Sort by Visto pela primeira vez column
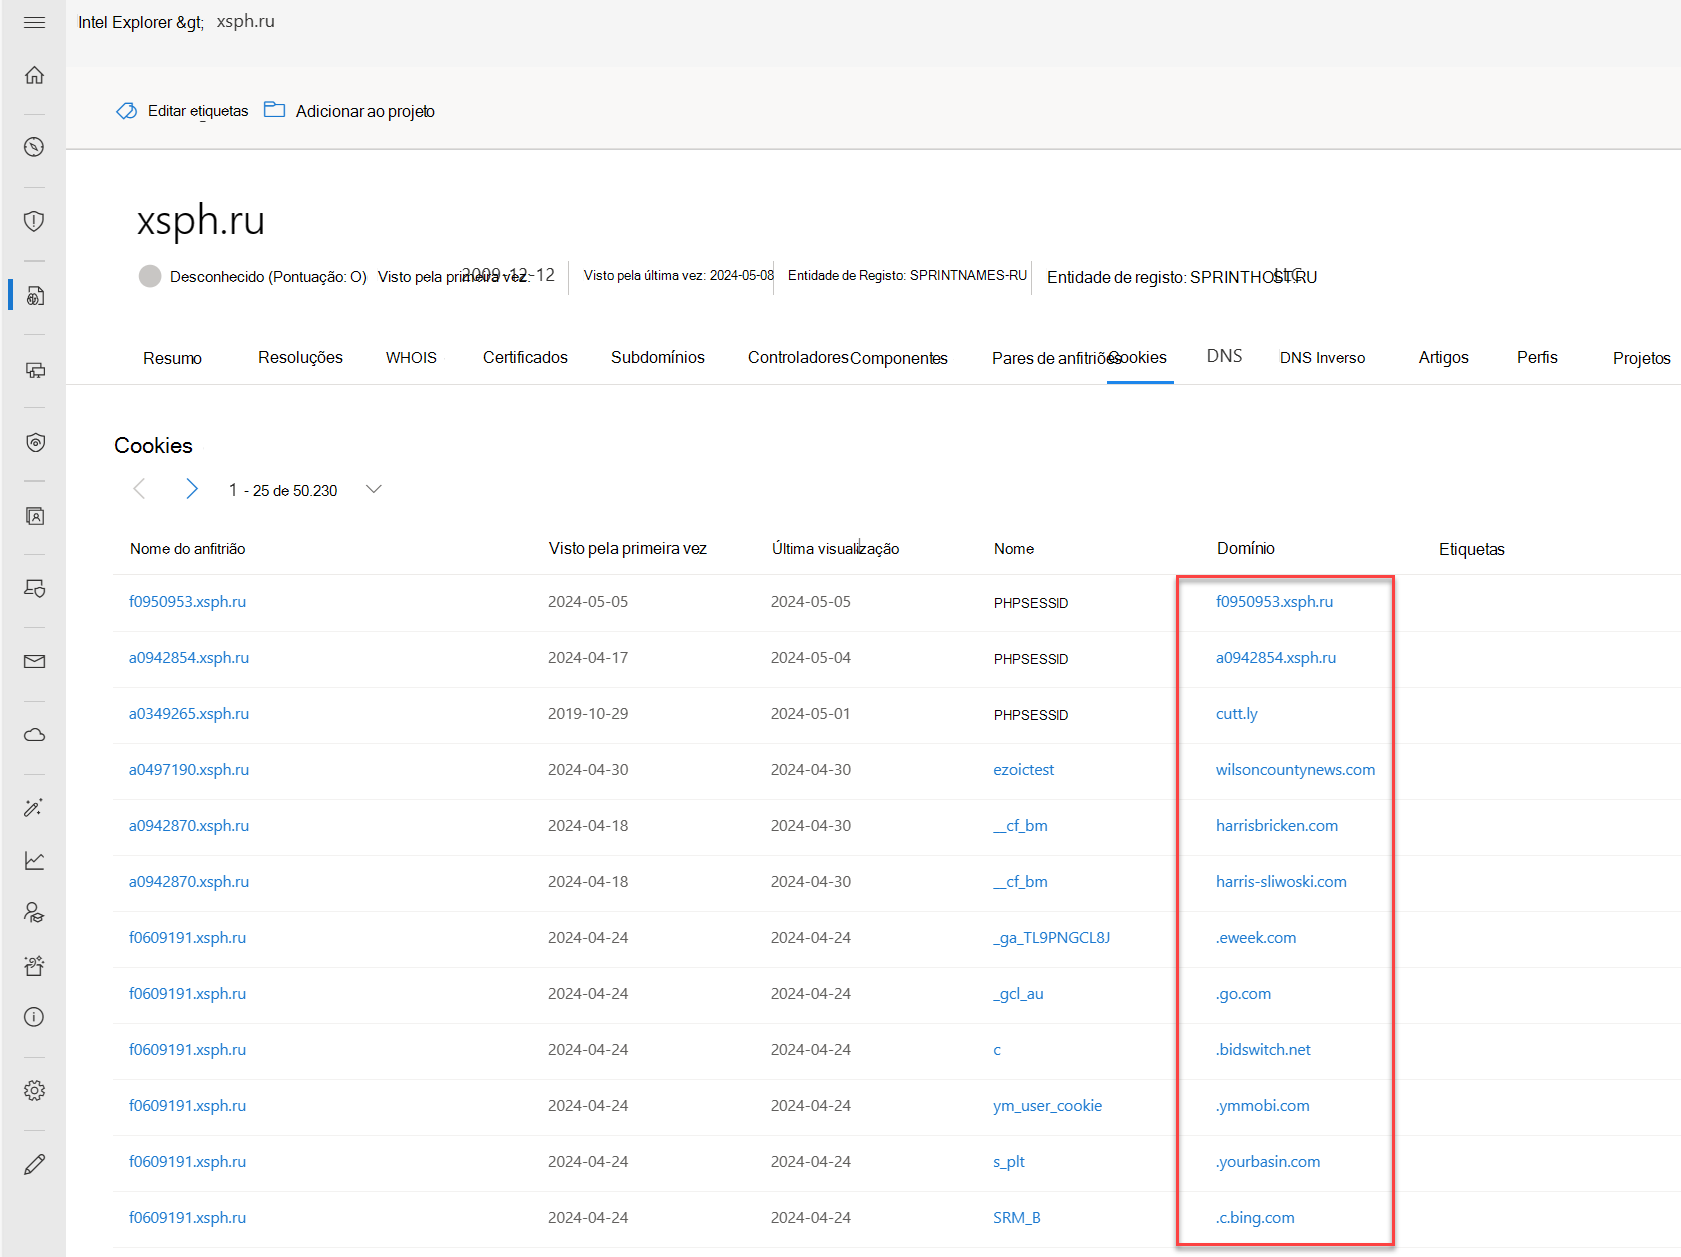This screenshot has height=1257, width=1681. (x=628, y=549)
